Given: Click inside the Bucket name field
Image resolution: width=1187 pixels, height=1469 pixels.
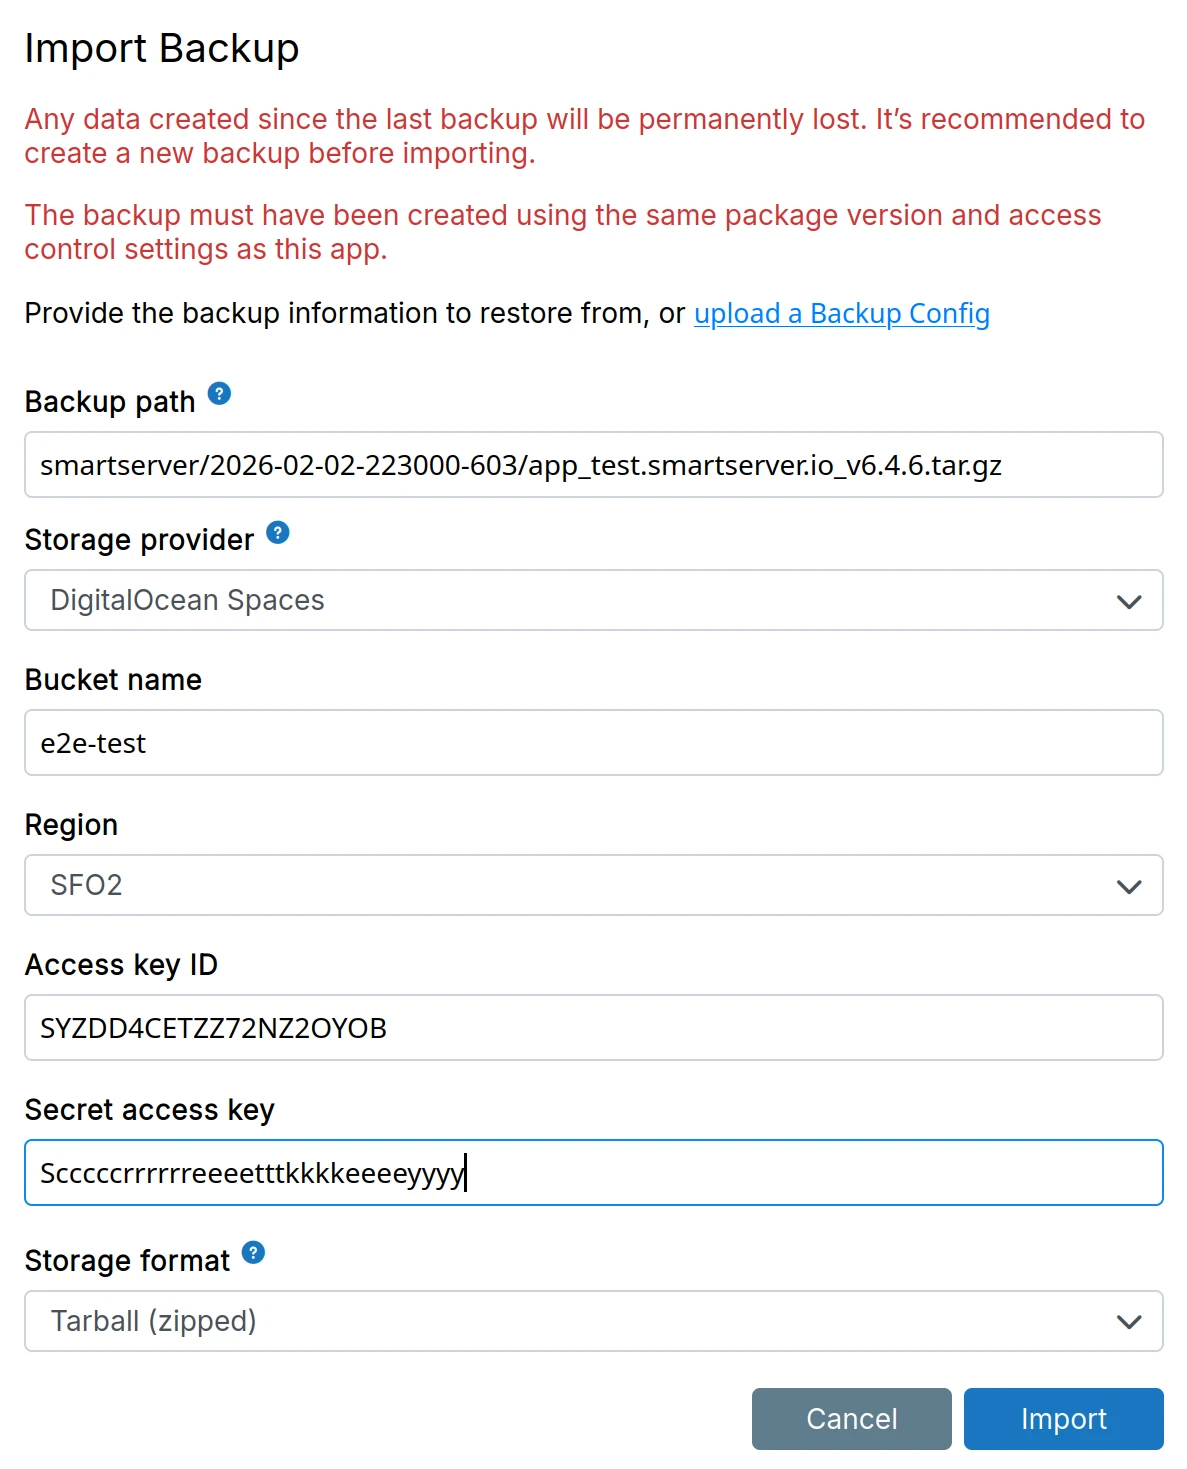Looking at the screenshot, I should point(594,743).
